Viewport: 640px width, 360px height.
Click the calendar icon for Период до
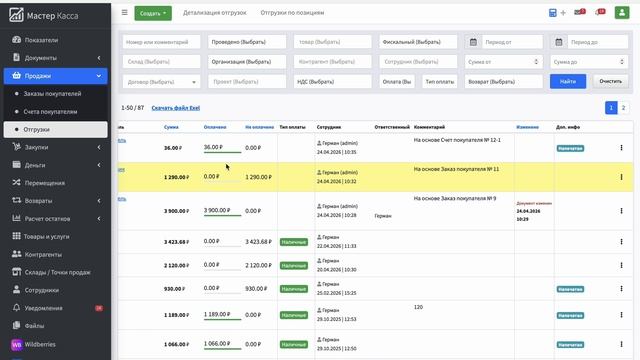point(559,42)
